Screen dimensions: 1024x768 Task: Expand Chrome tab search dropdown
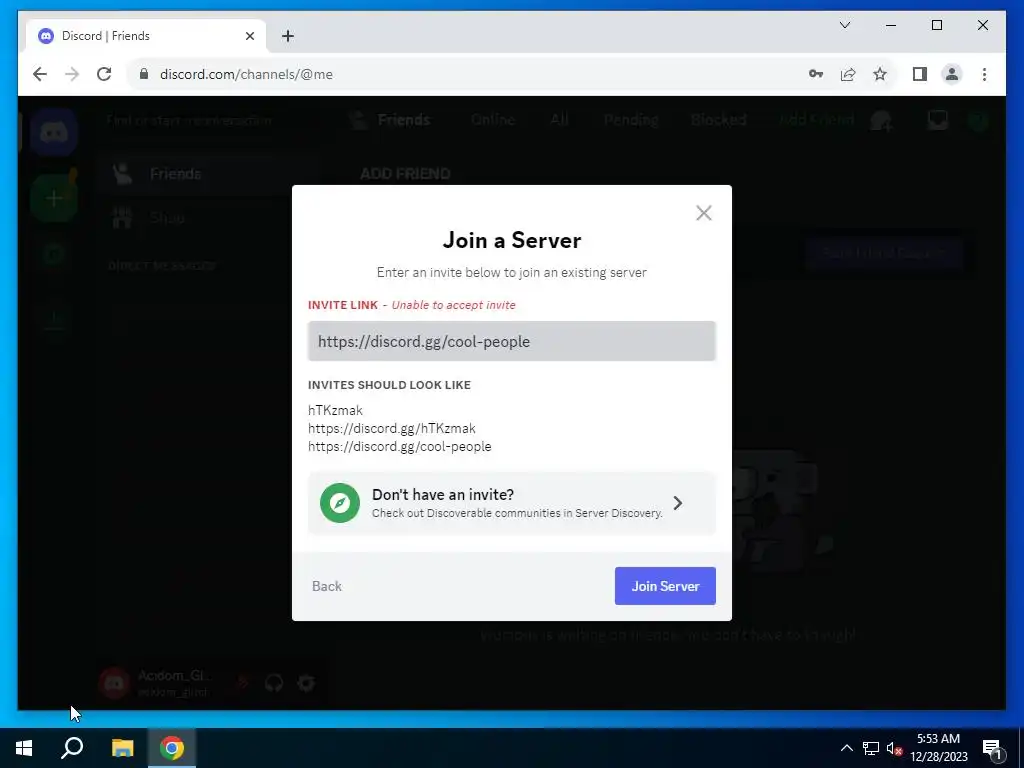(x=844, y=25)
